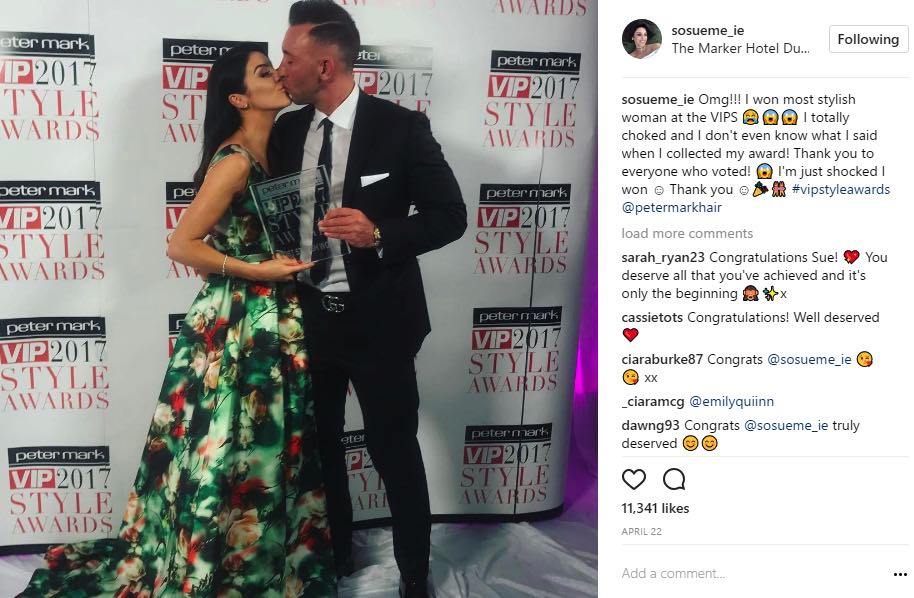Open the #vipstyleawards hashtag link
Screen dimensions: 914x598
click(841, 189)
